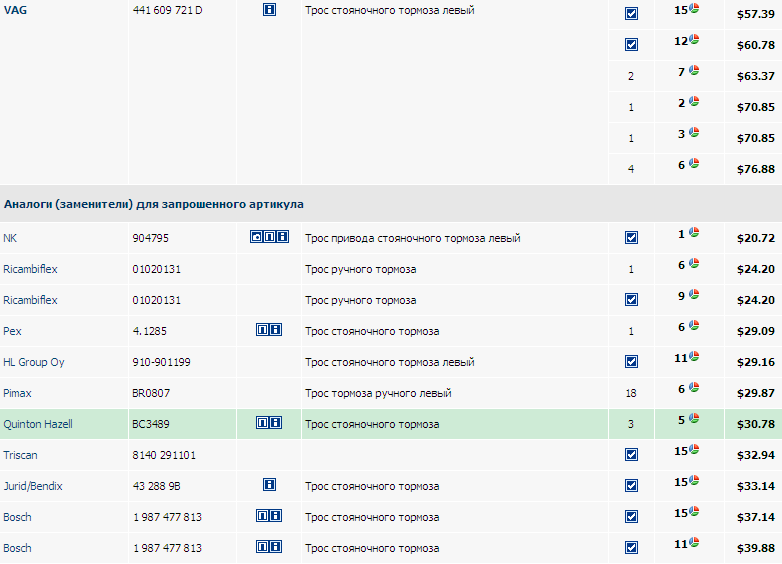The image size is (782, 564).
Task: Click checkmark box in Bosch $39.88 row
Action: (x=631, y=548)
